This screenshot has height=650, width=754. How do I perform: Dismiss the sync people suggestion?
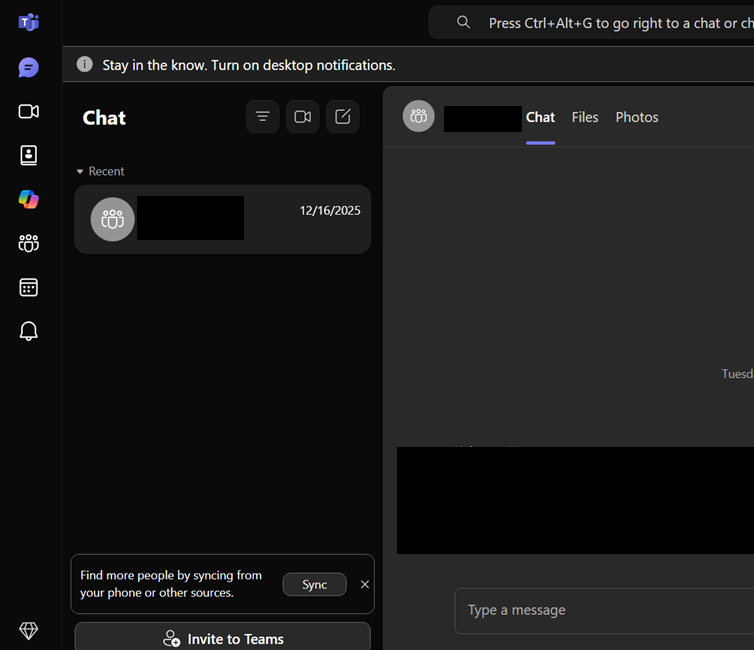365,584
